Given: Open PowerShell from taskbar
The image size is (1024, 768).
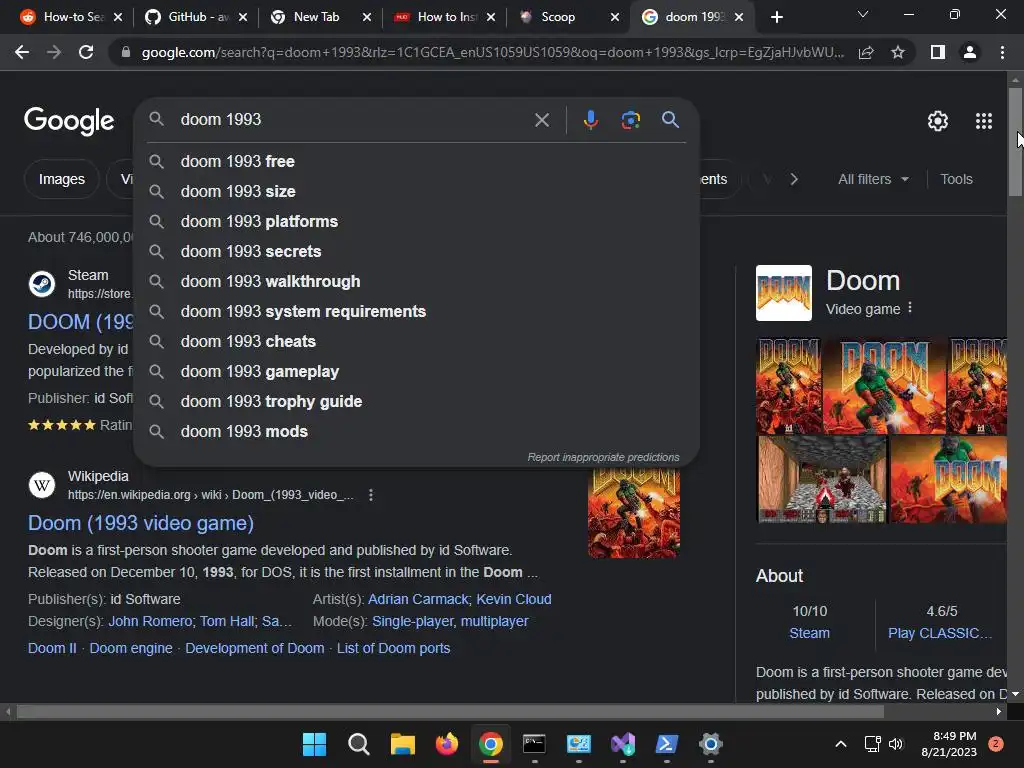Looking at the screenshot, I should [667, 744].
